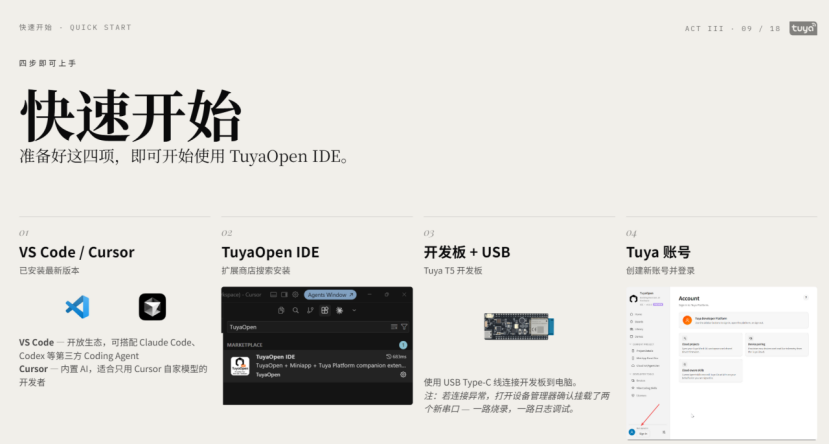Click the Account heading text
This screenshot has height=444, width=830.
pos(689,298)
